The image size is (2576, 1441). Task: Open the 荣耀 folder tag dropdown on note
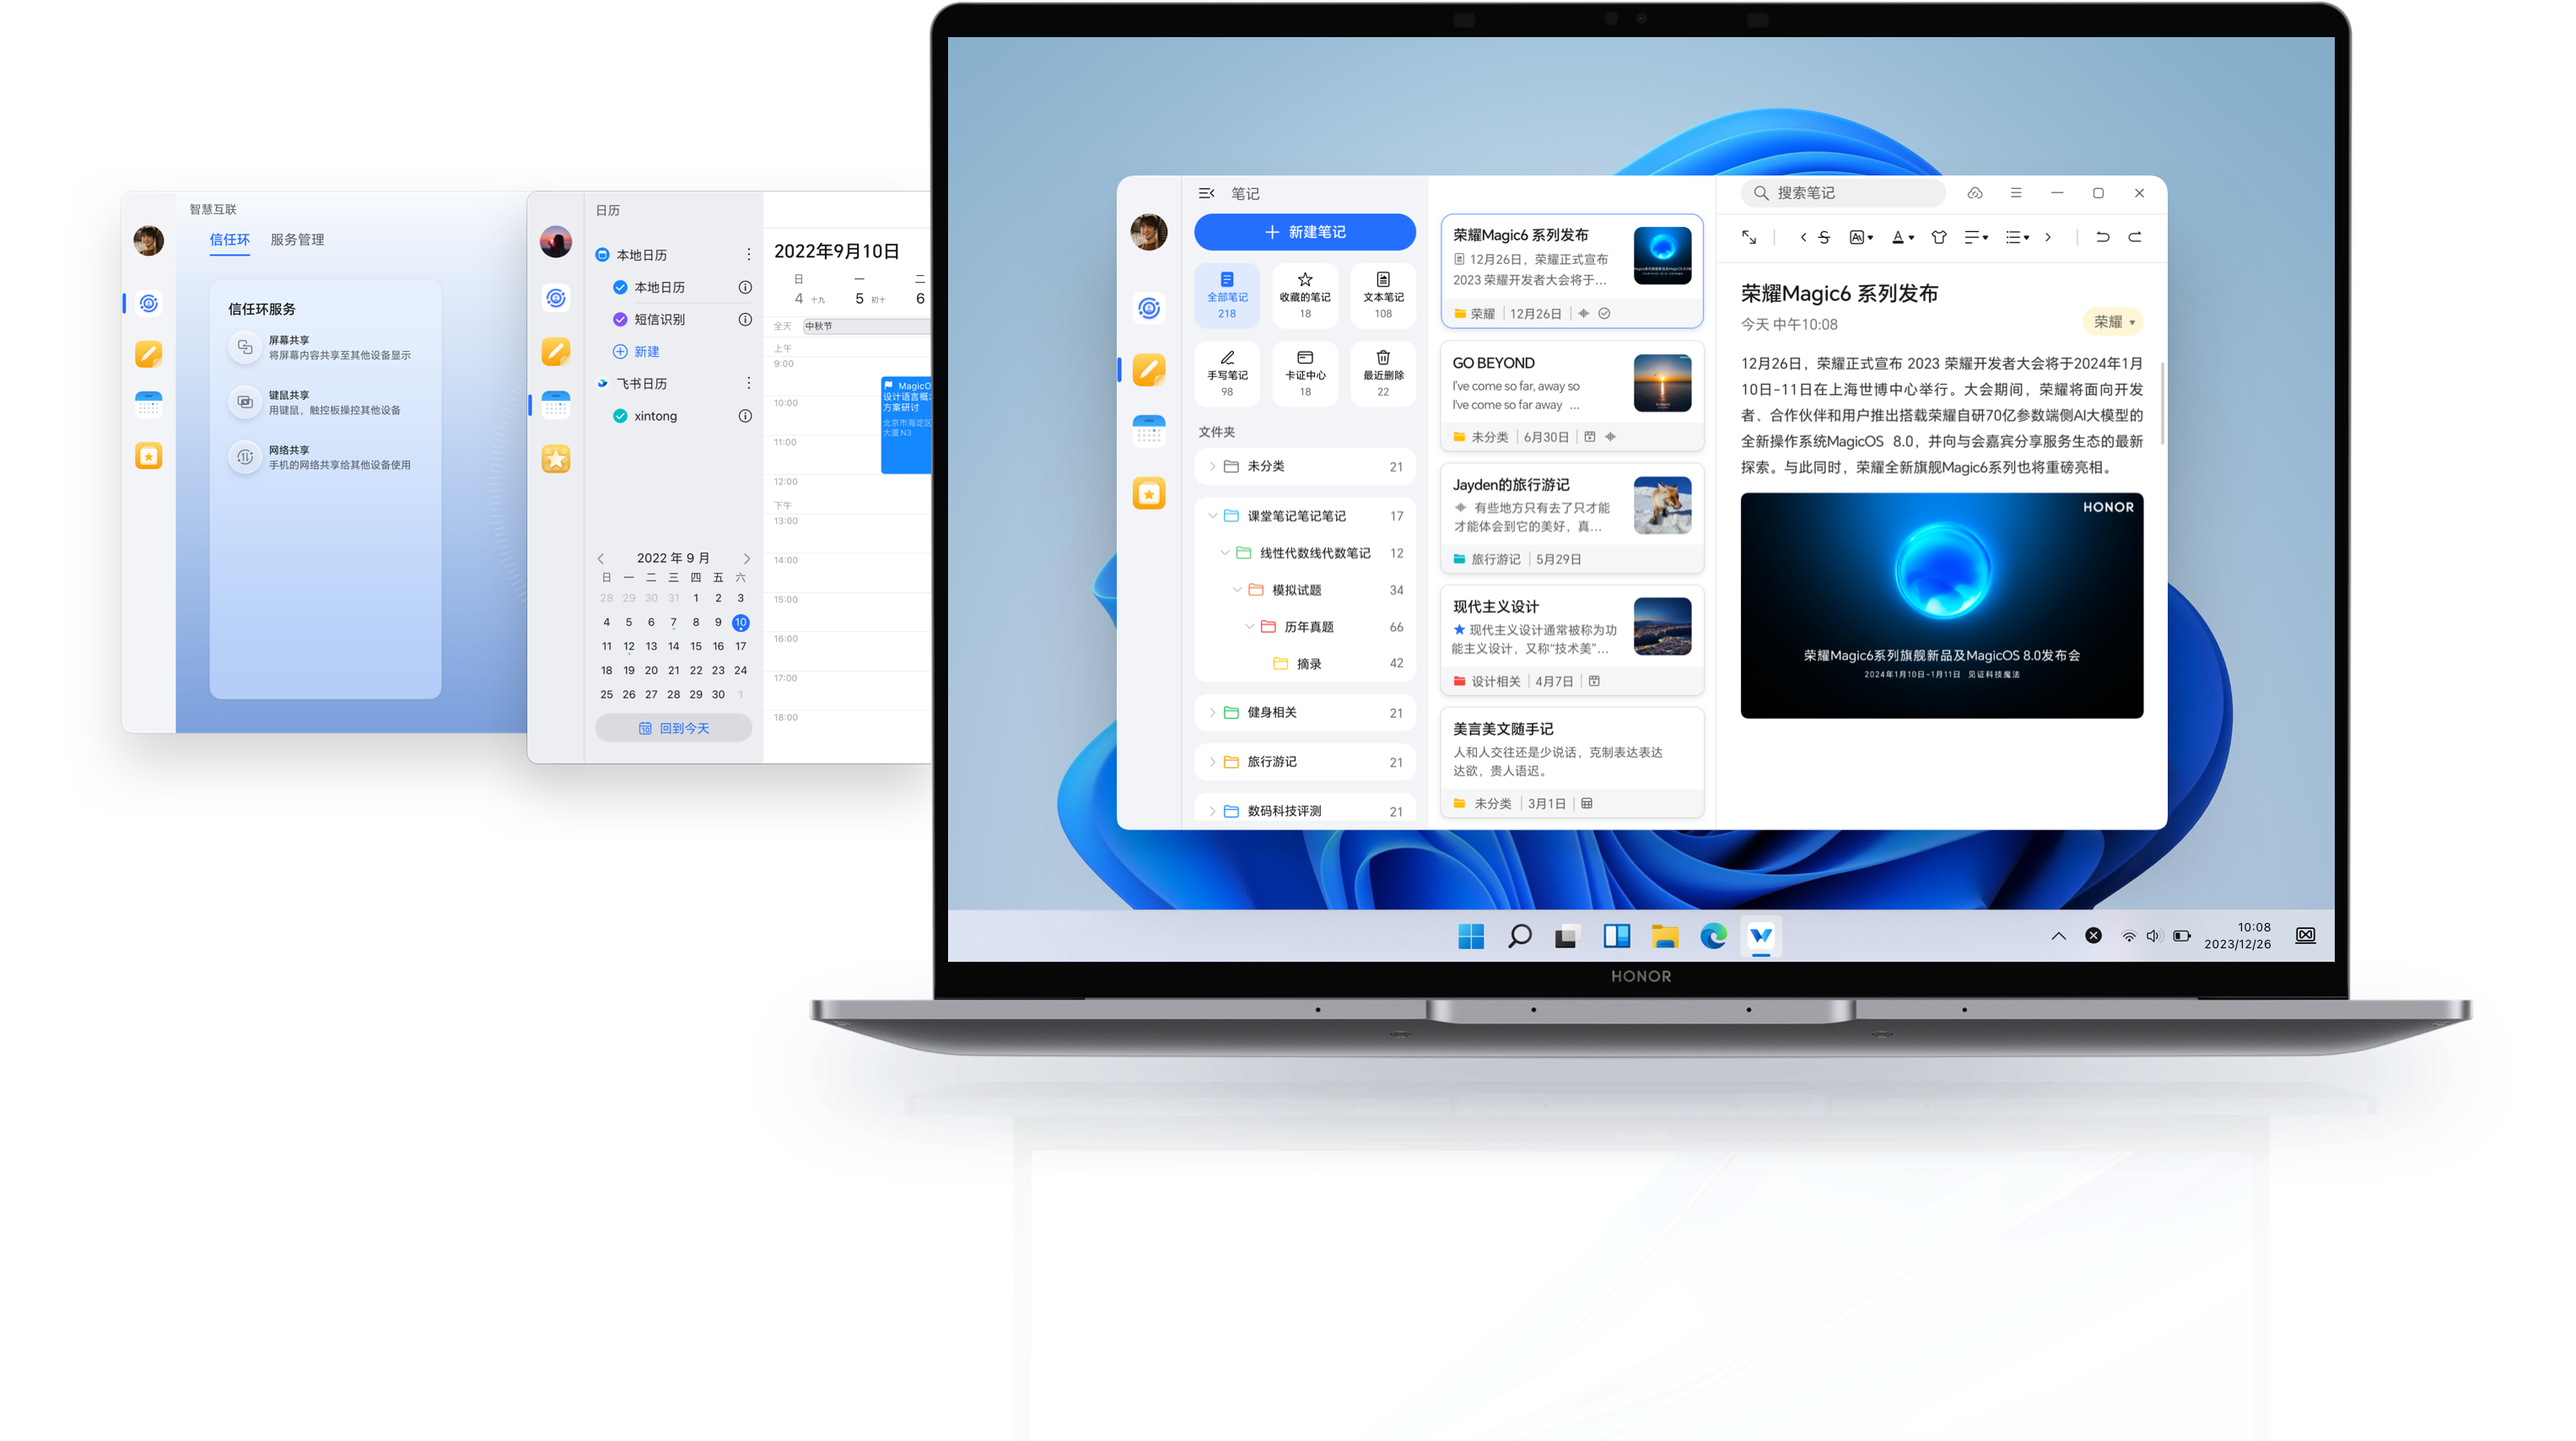click(x=2113, y=322)
